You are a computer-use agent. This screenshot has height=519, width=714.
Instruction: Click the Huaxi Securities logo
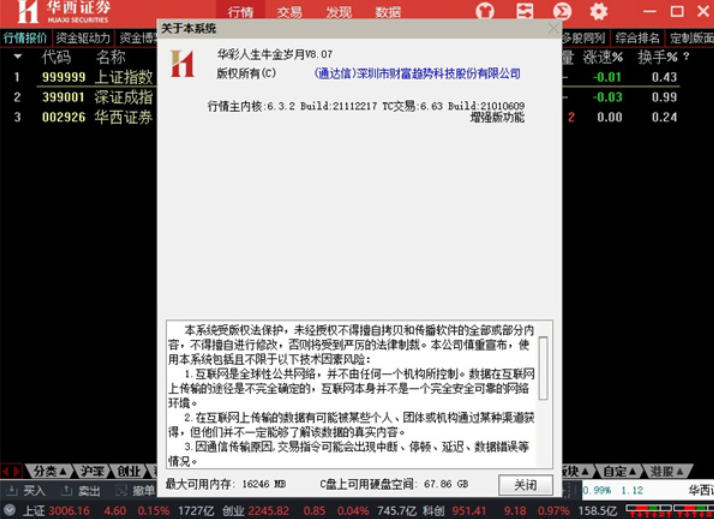click(64, 12)
